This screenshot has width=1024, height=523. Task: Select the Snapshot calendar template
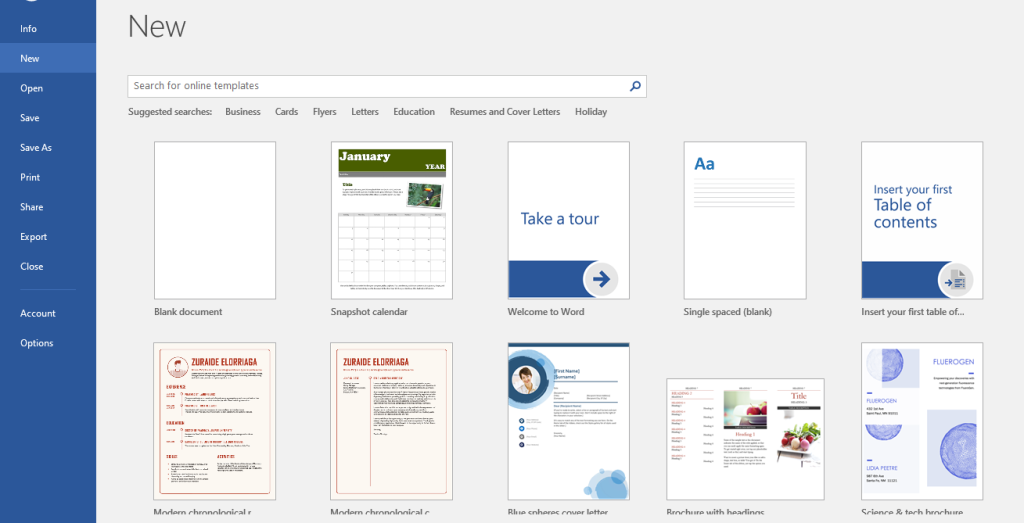point(391,220)
